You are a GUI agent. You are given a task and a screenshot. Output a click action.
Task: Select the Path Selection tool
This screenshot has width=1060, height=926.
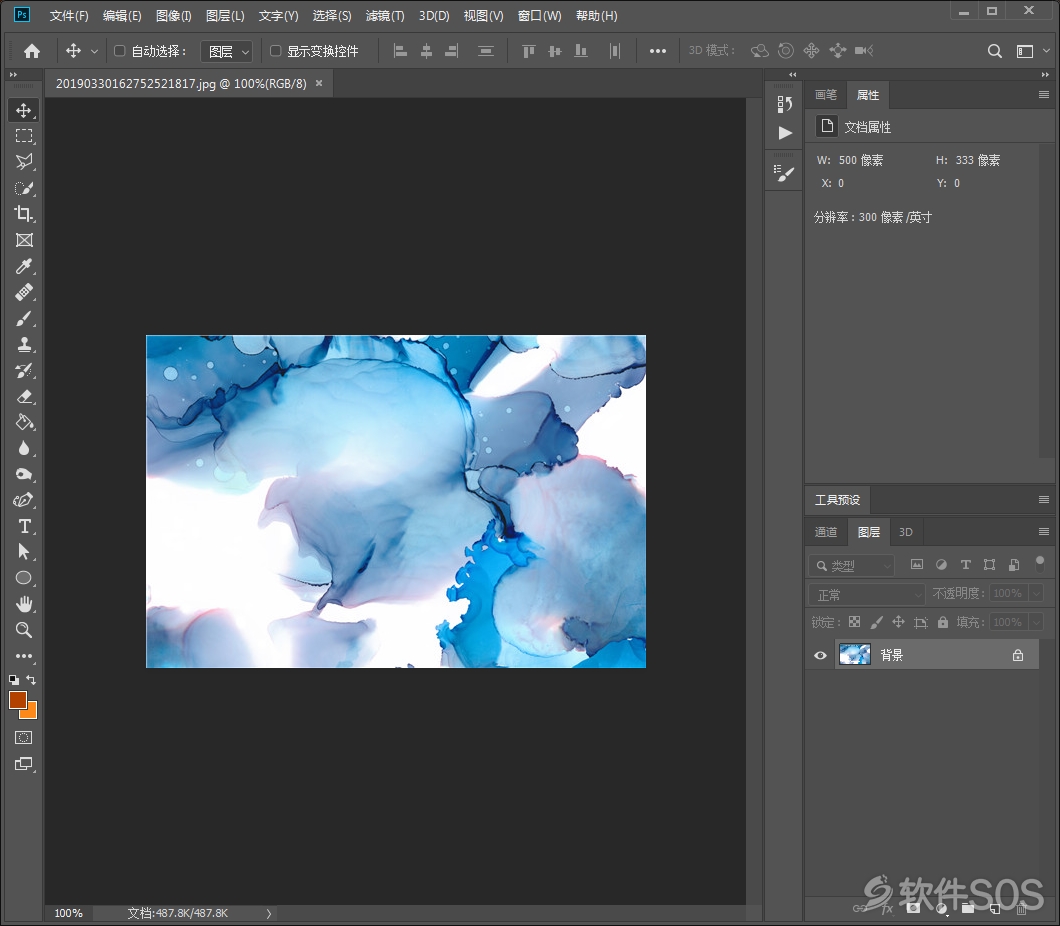24,552
